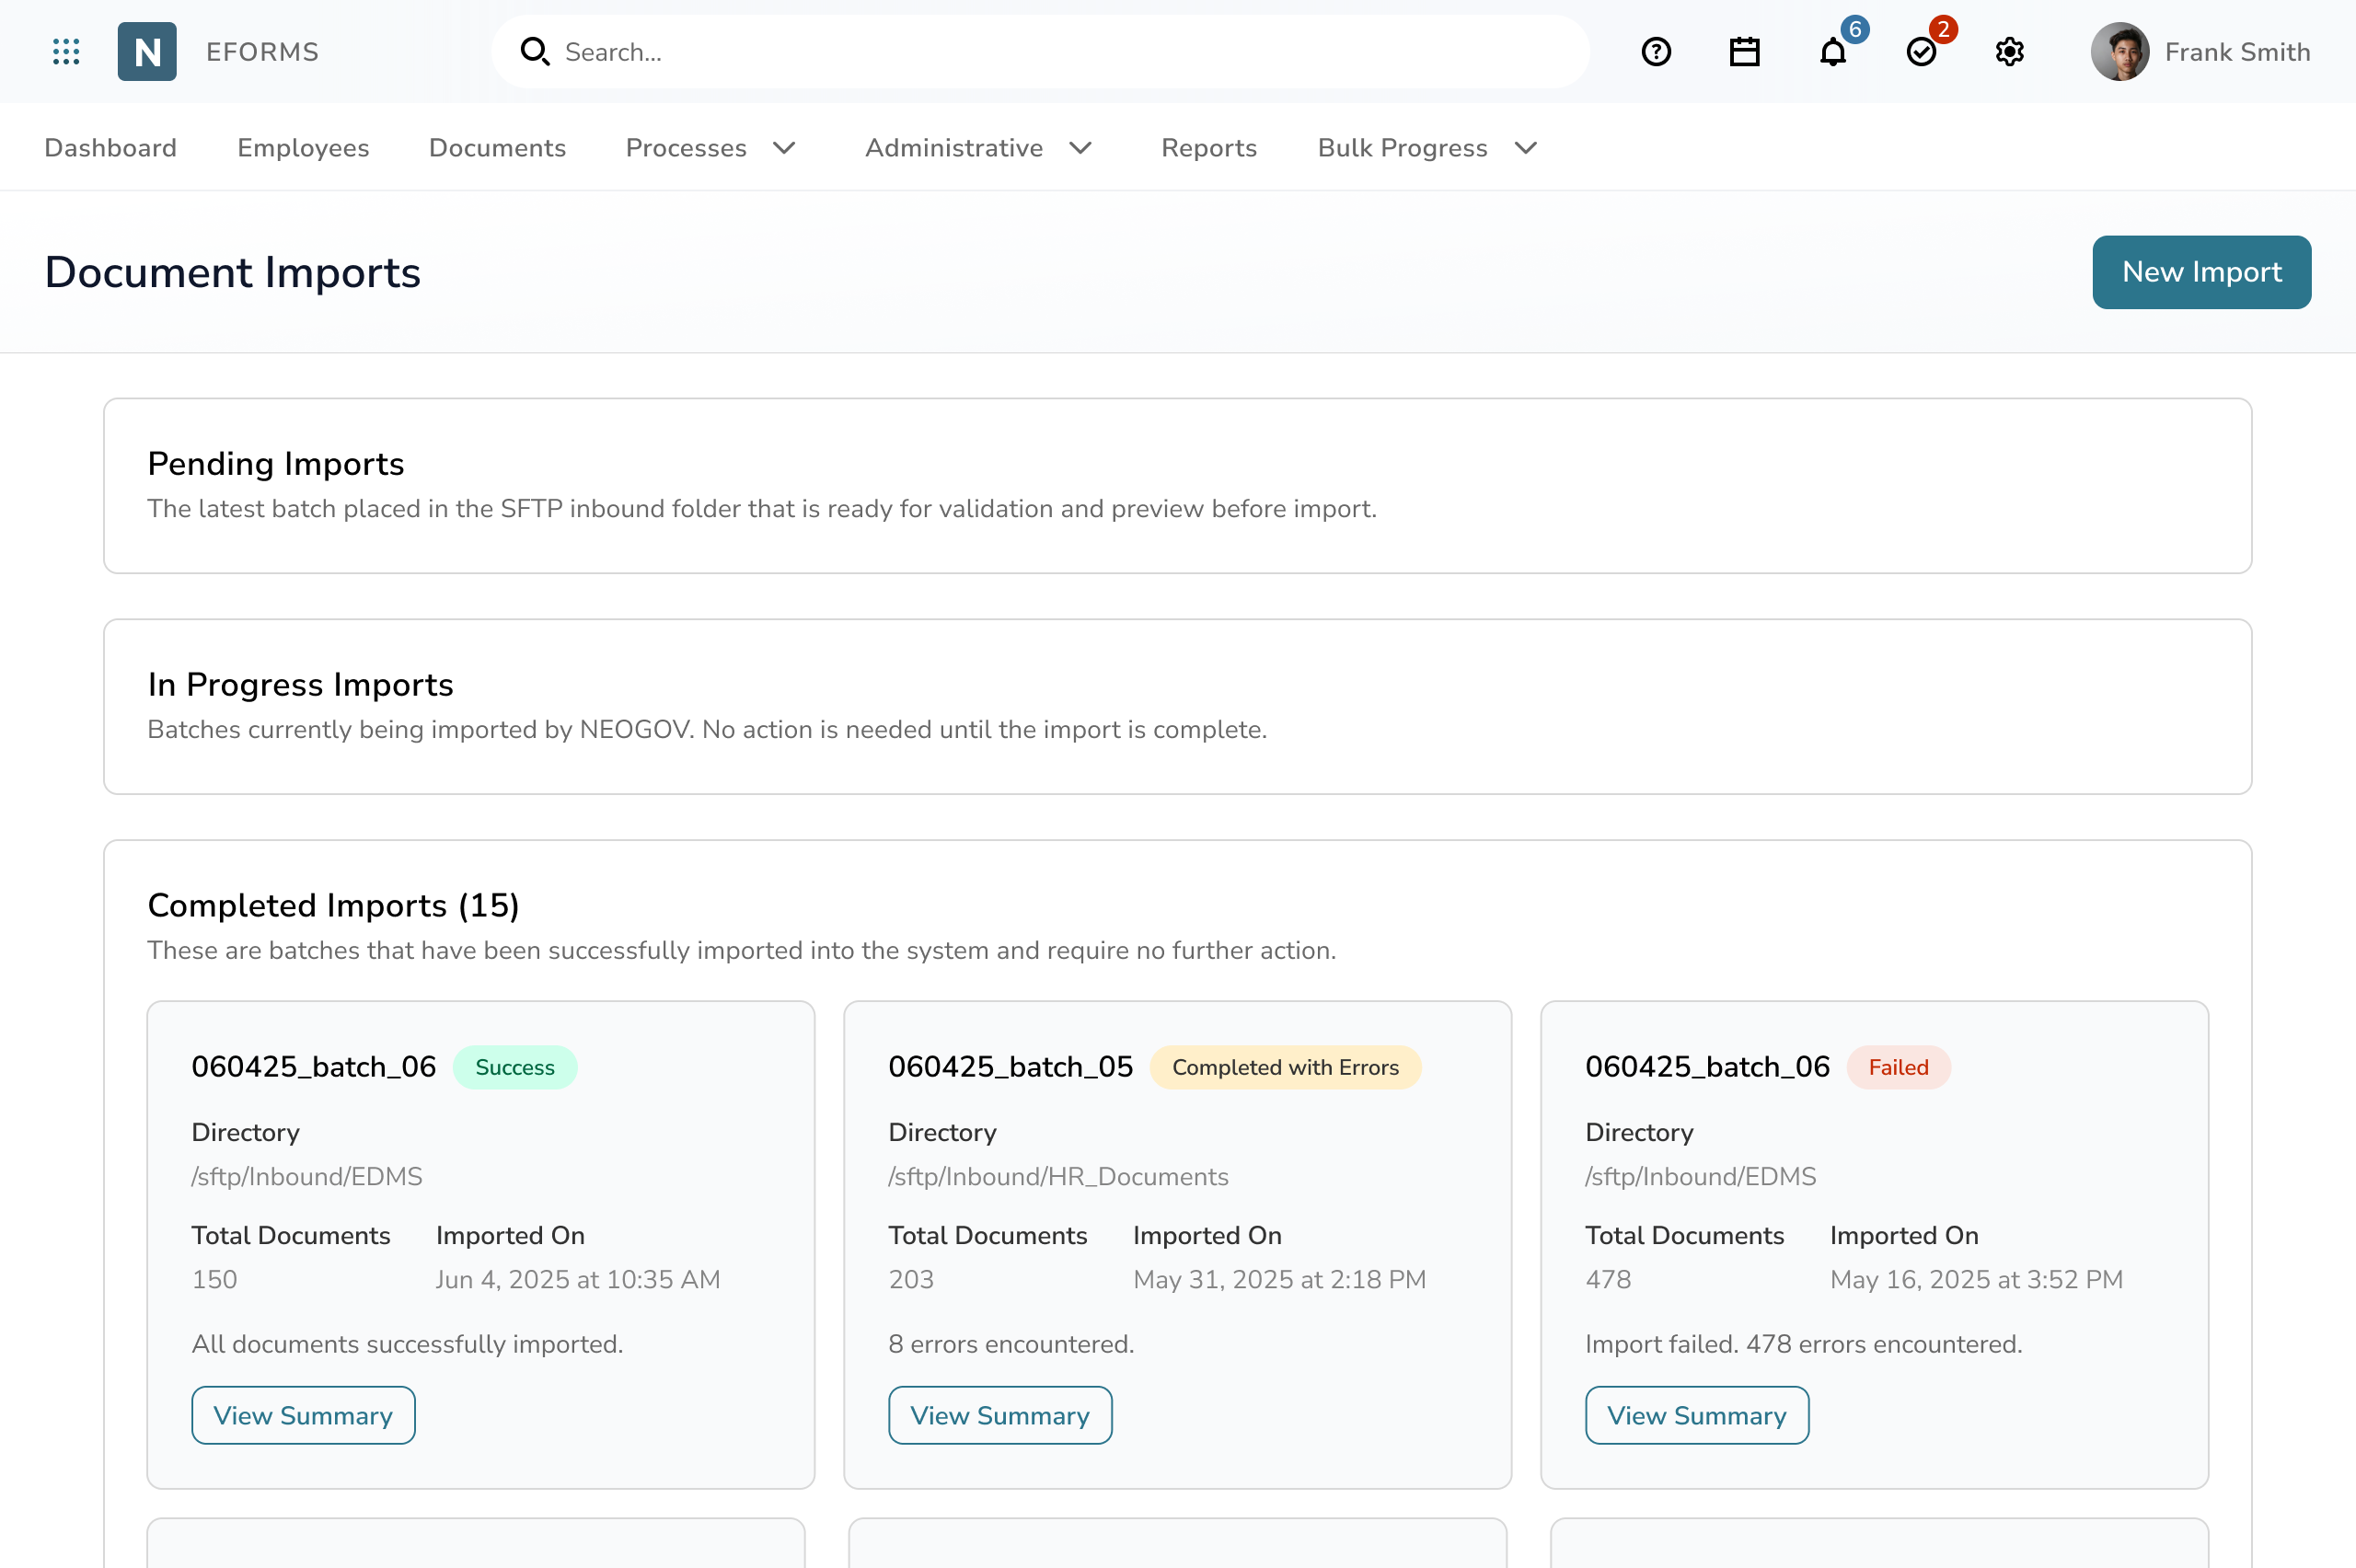The height and width of the screenshot is (1568, 2356).
Task: Expand the Bulk Progress dropdown menu
Action: click(1426, 148)
